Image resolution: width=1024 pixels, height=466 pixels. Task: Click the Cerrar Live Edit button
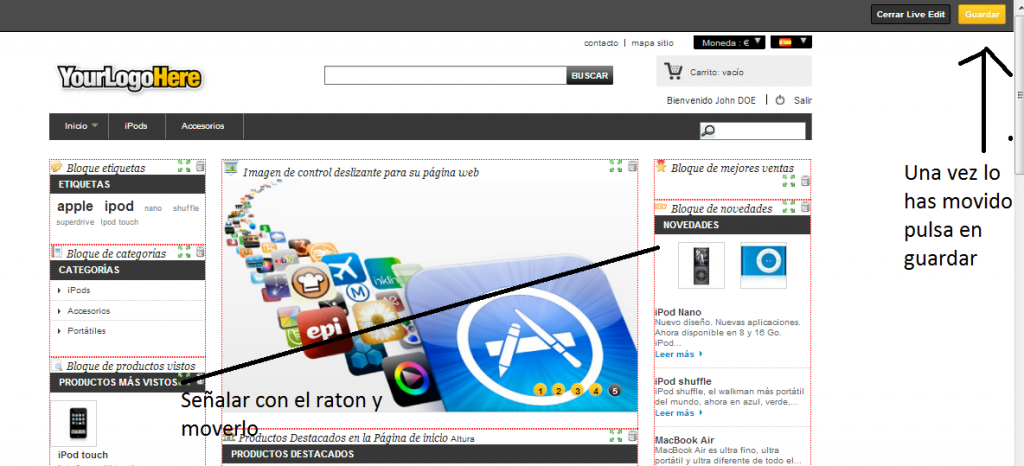tap(910, 15)
